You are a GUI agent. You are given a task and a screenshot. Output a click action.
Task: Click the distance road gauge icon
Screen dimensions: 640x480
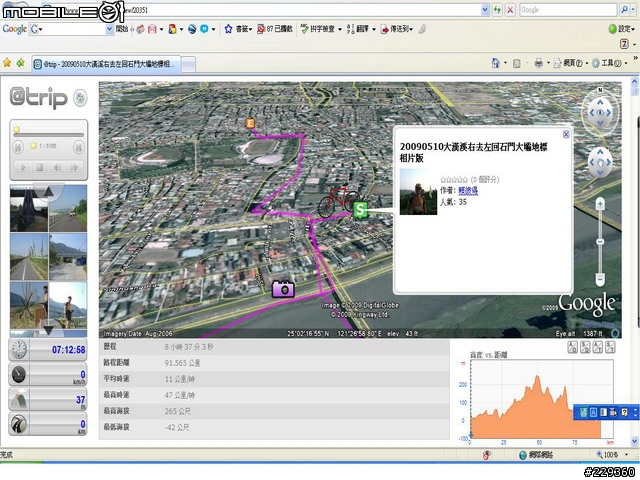click(x=19, y=424)
